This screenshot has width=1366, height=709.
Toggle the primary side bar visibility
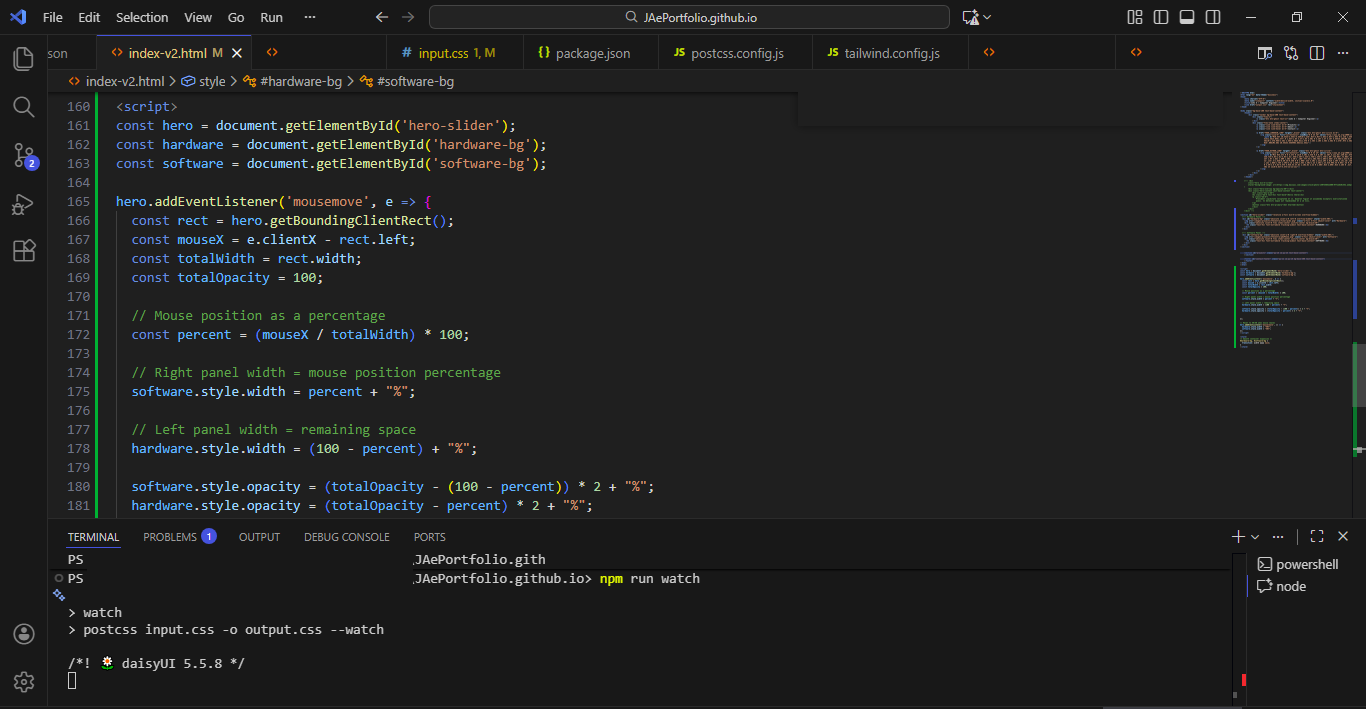coord(1160,17)
